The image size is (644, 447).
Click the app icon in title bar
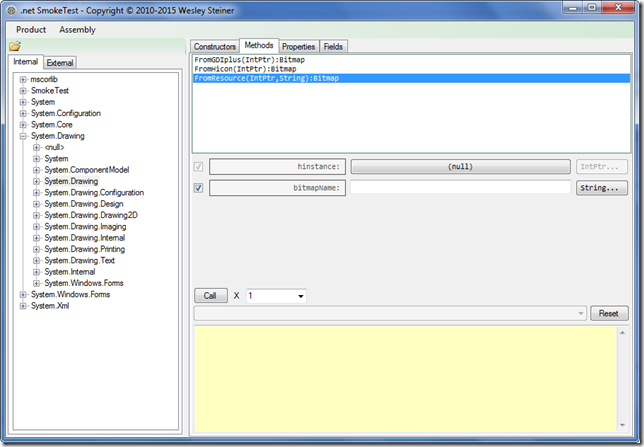12,10
